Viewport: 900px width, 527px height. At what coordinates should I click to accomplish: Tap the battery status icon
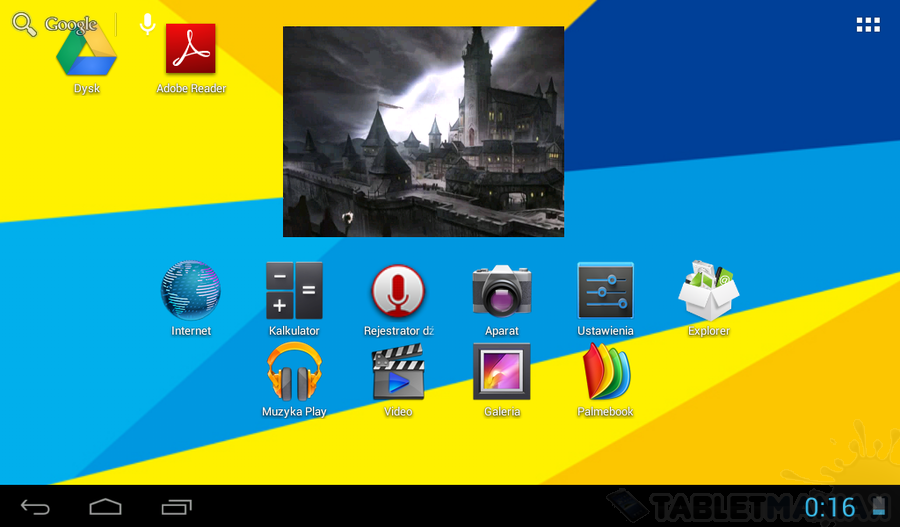click(879, 507)
